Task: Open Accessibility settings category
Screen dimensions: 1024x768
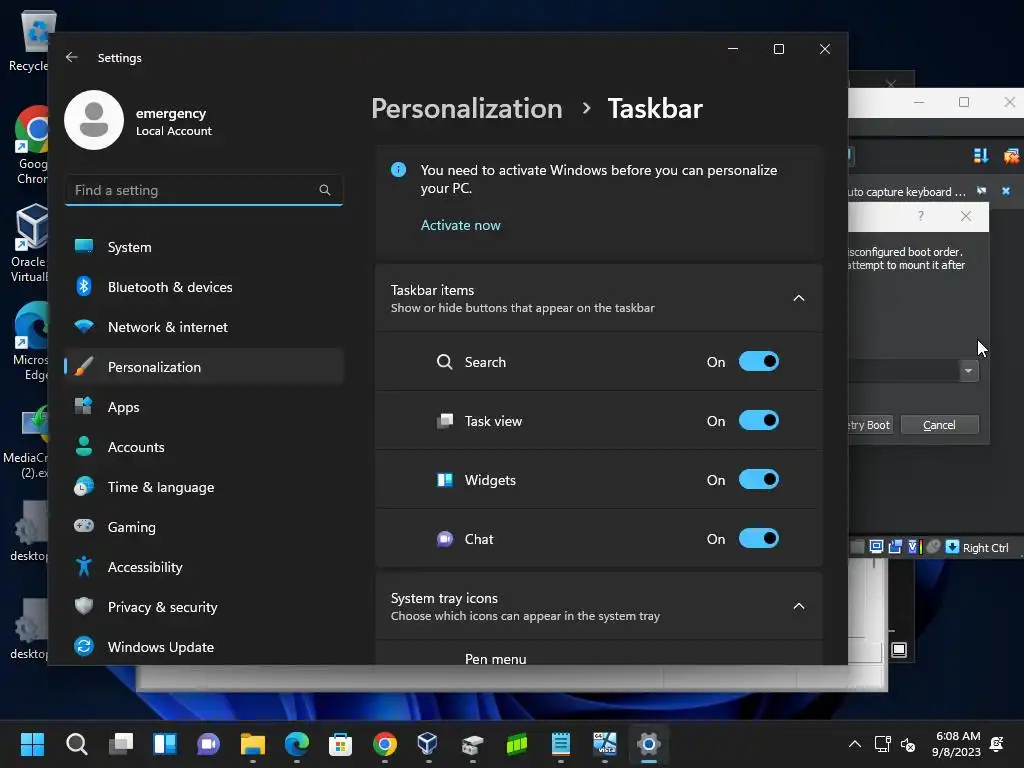Action: click(x=204, y=567)
